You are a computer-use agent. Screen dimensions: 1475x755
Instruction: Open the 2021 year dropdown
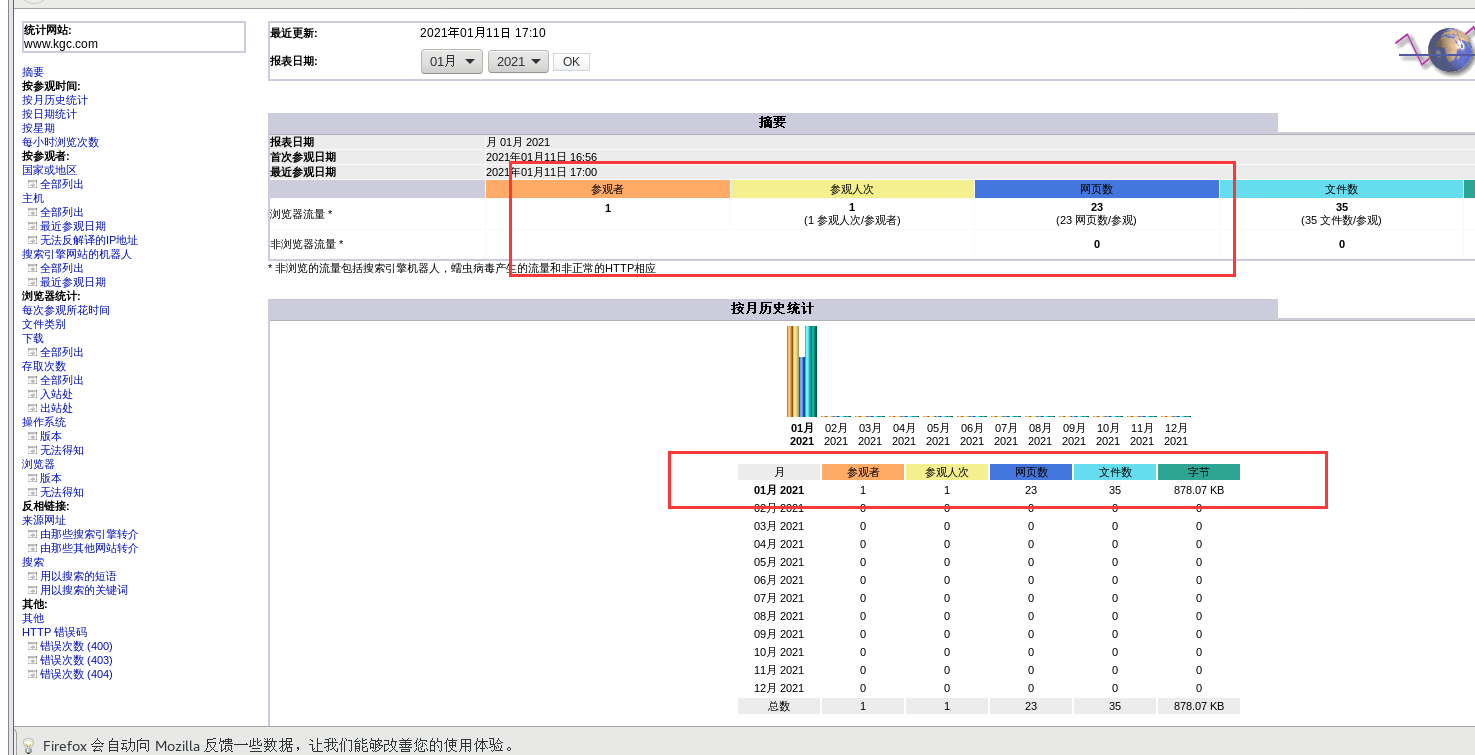(x=518, y=61)
